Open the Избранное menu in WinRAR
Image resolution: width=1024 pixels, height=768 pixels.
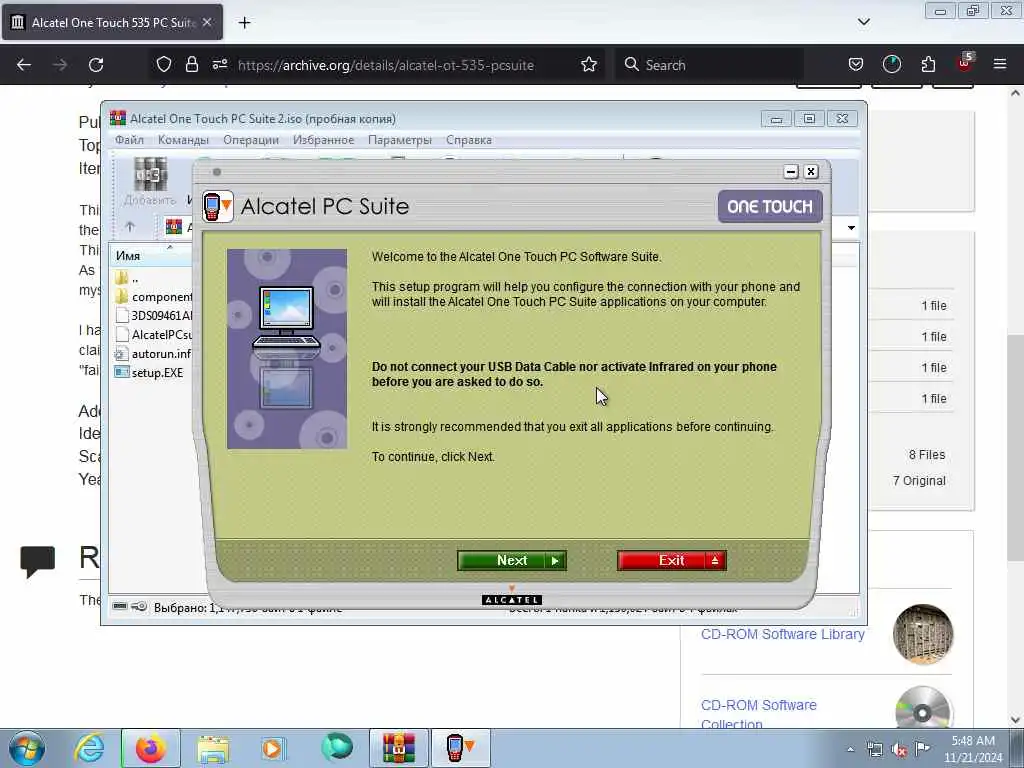coord(323,140)
